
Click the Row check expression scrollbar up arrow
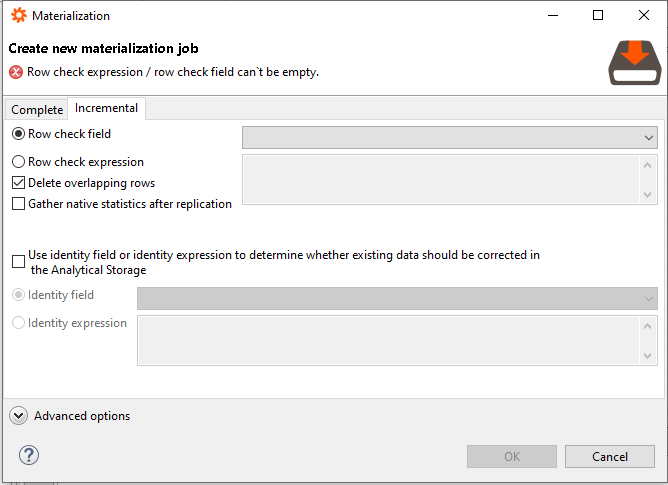pos(648,165)
